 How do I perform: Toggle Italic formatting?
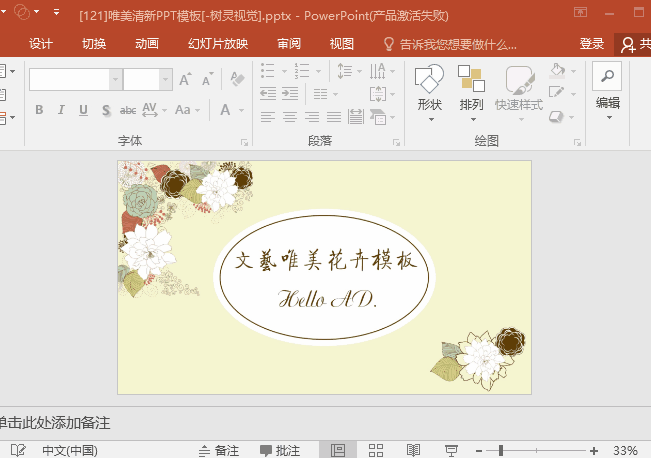pyautogui.click(x=61, y=110)
